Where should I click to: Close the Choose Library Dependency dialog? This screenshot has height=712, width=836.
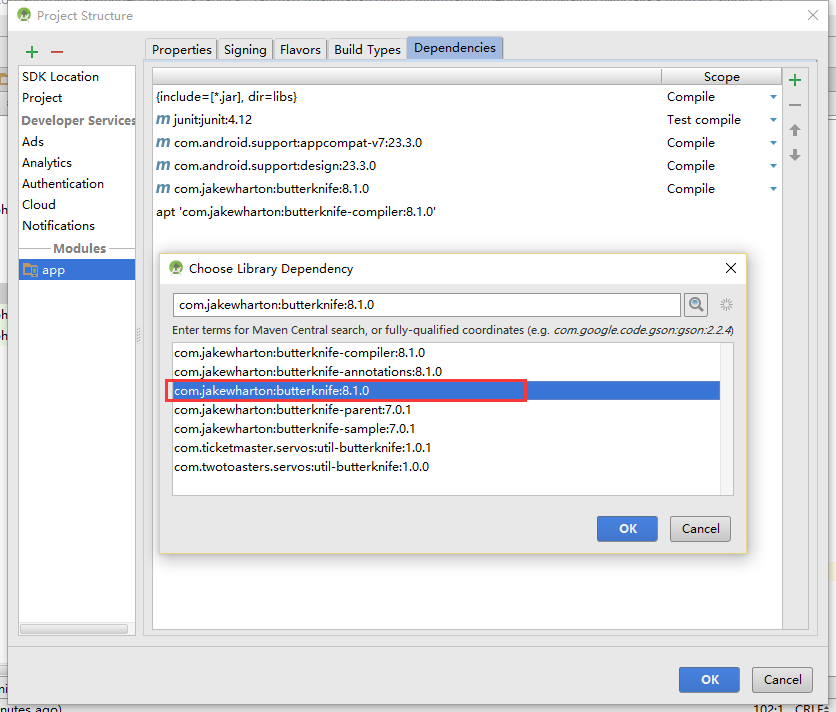tap(731, 268)
